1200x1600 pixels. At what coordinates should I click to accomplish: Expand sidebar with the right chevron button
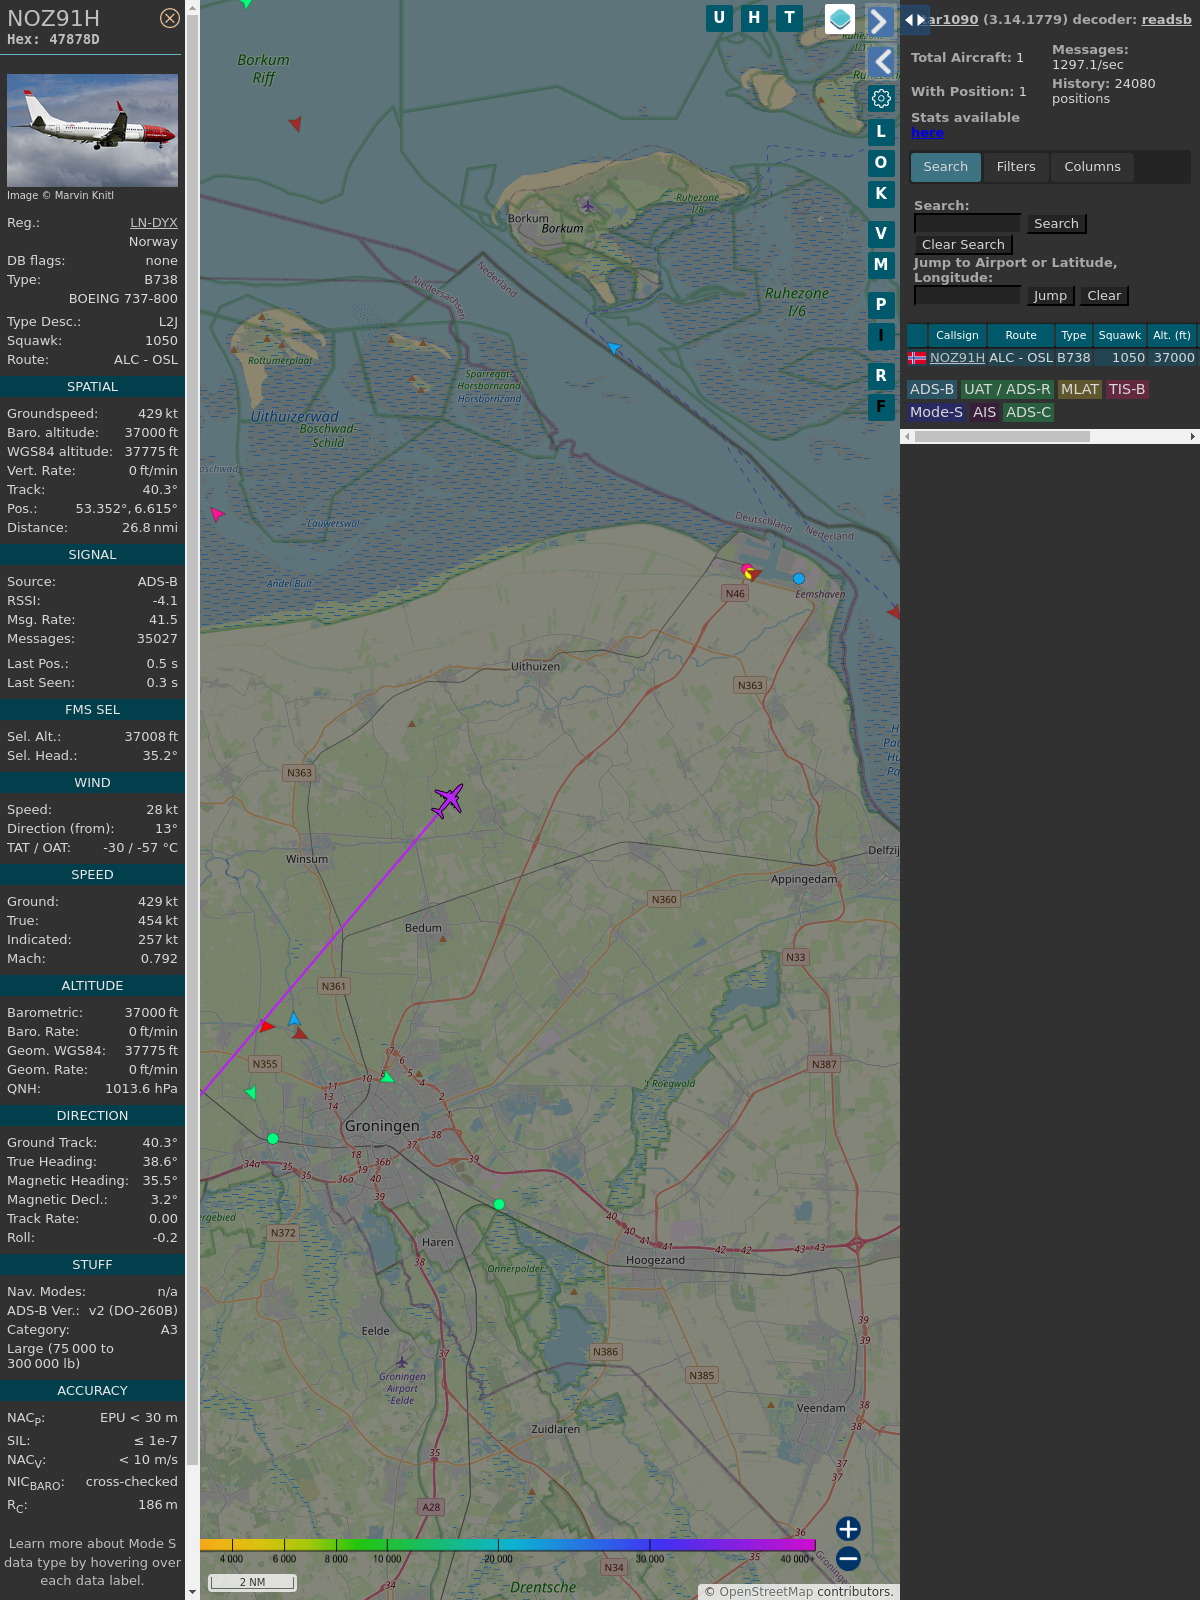pyautogui.click(x=879, y=21)
